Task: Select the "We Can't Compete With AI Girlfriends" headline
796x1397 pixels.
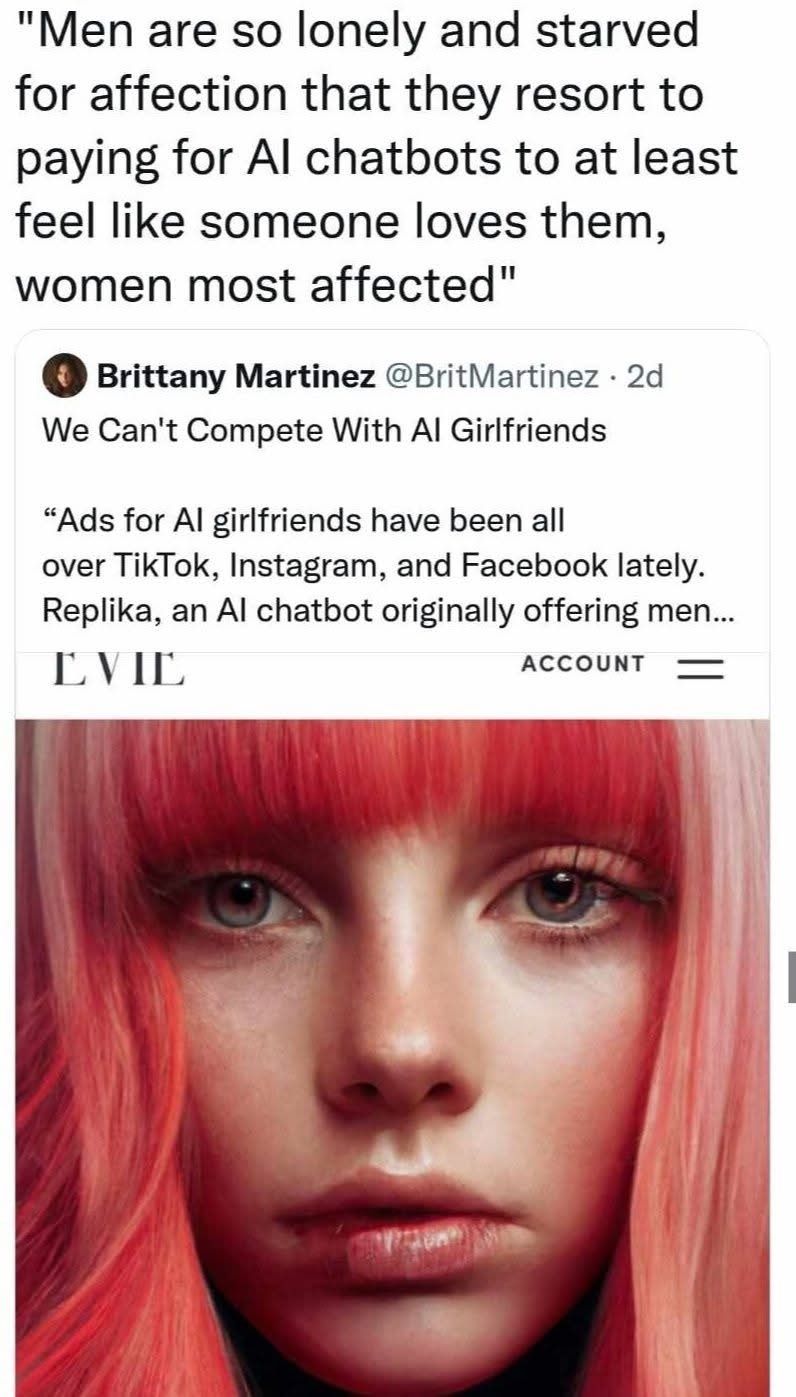Action: [325, 430]
